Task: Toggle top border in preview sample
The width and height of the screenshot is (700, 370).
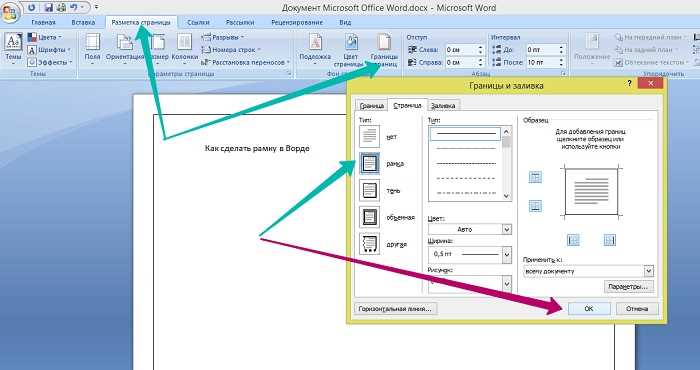Action: [535, 177]
